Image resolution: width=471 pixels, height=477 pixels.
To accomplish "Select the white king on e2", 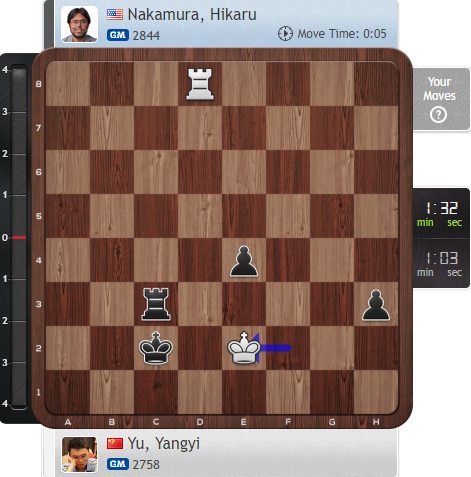I will [244, 347].
